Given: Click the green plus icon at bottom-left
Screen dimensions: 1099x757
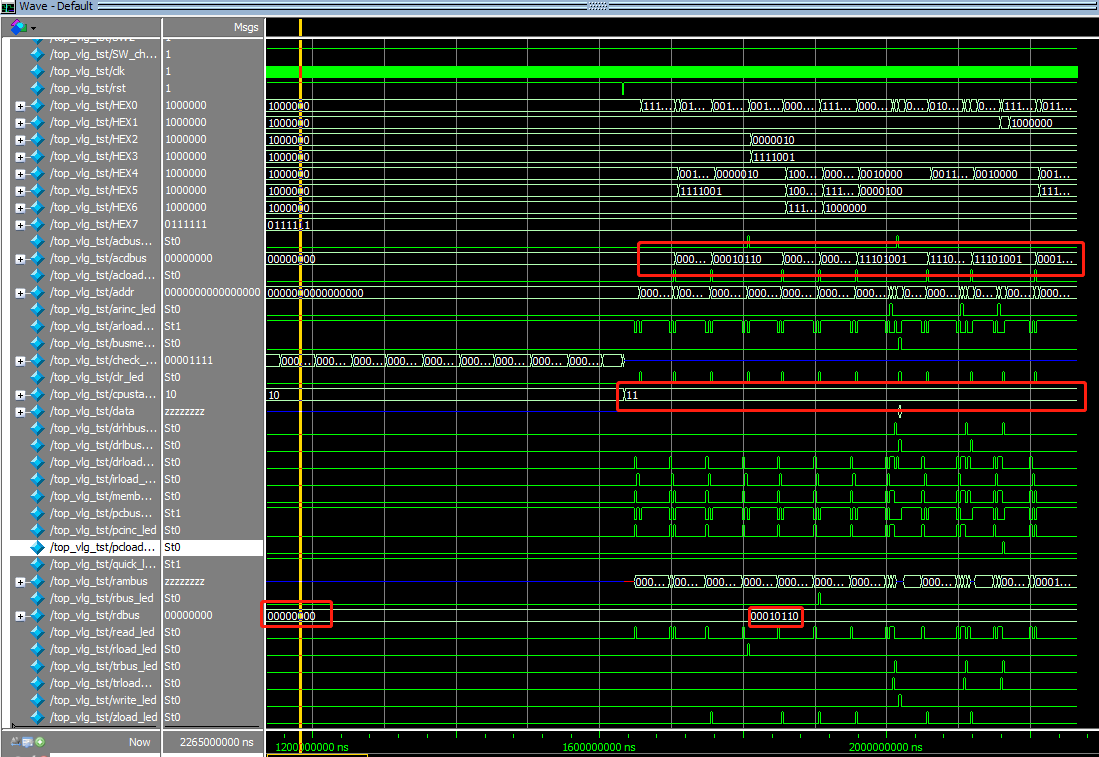Looking at the screenshot, I should pyautogui.click(x=41, y=742).
